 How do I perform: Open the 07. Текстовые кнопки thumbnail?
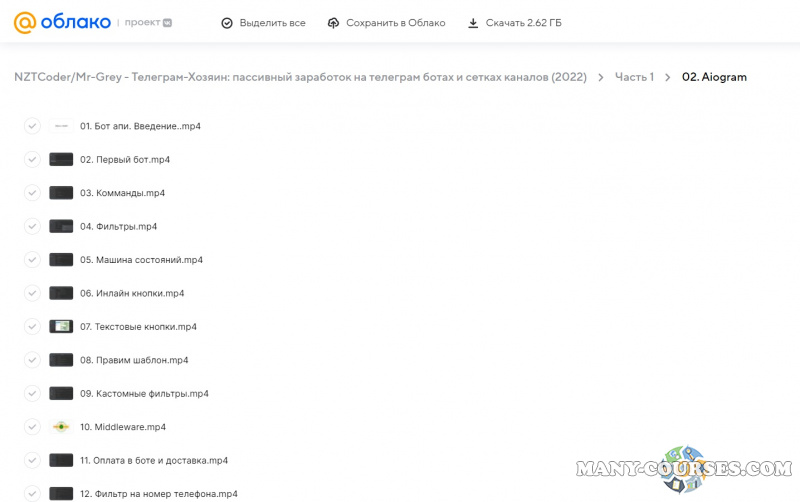[x=61, y=327]
